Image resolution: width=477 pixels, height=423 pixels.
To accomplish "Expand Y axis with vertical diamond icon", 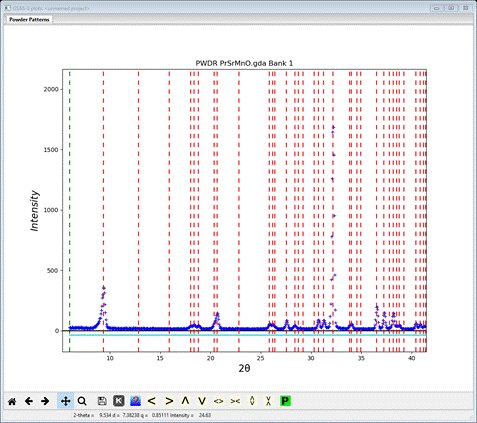I will click(x=252, y=401).
